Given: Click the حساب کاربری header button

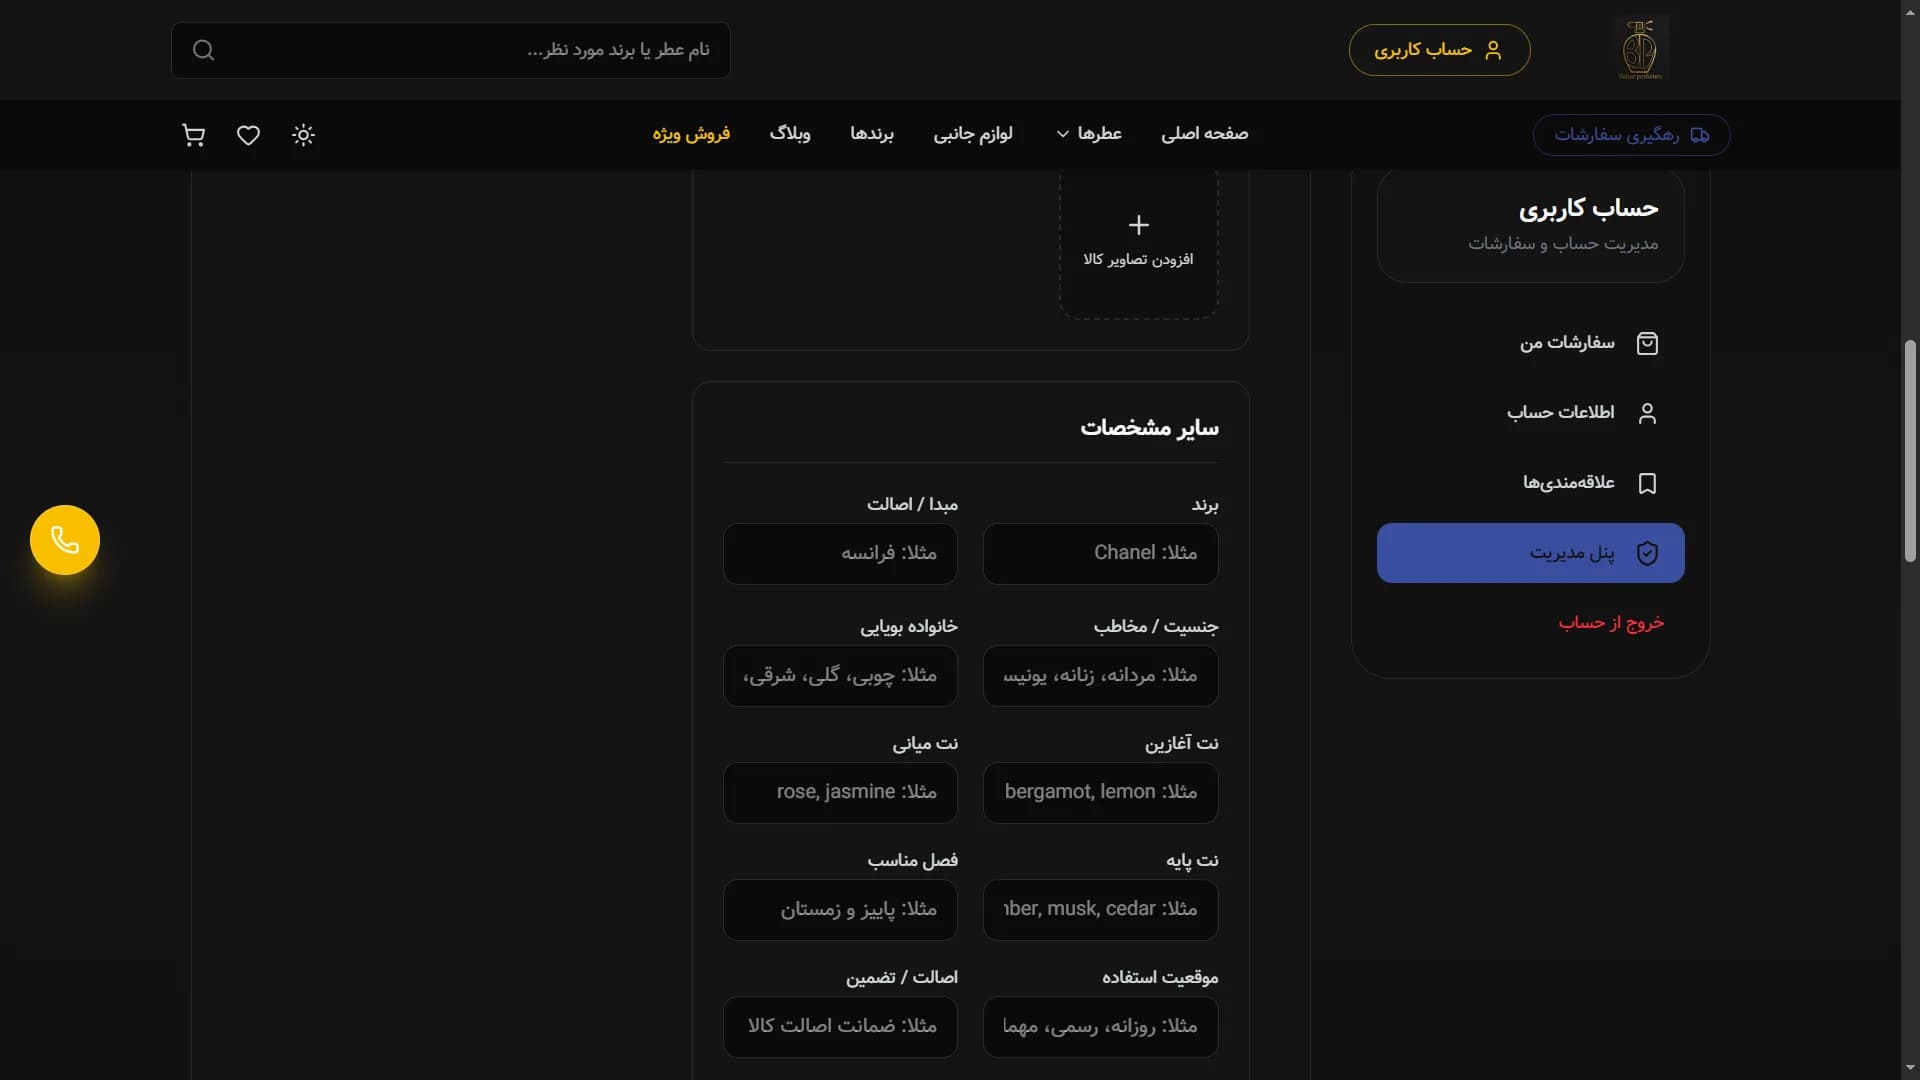Looking at the screenshot, I should click(1439, 50).
